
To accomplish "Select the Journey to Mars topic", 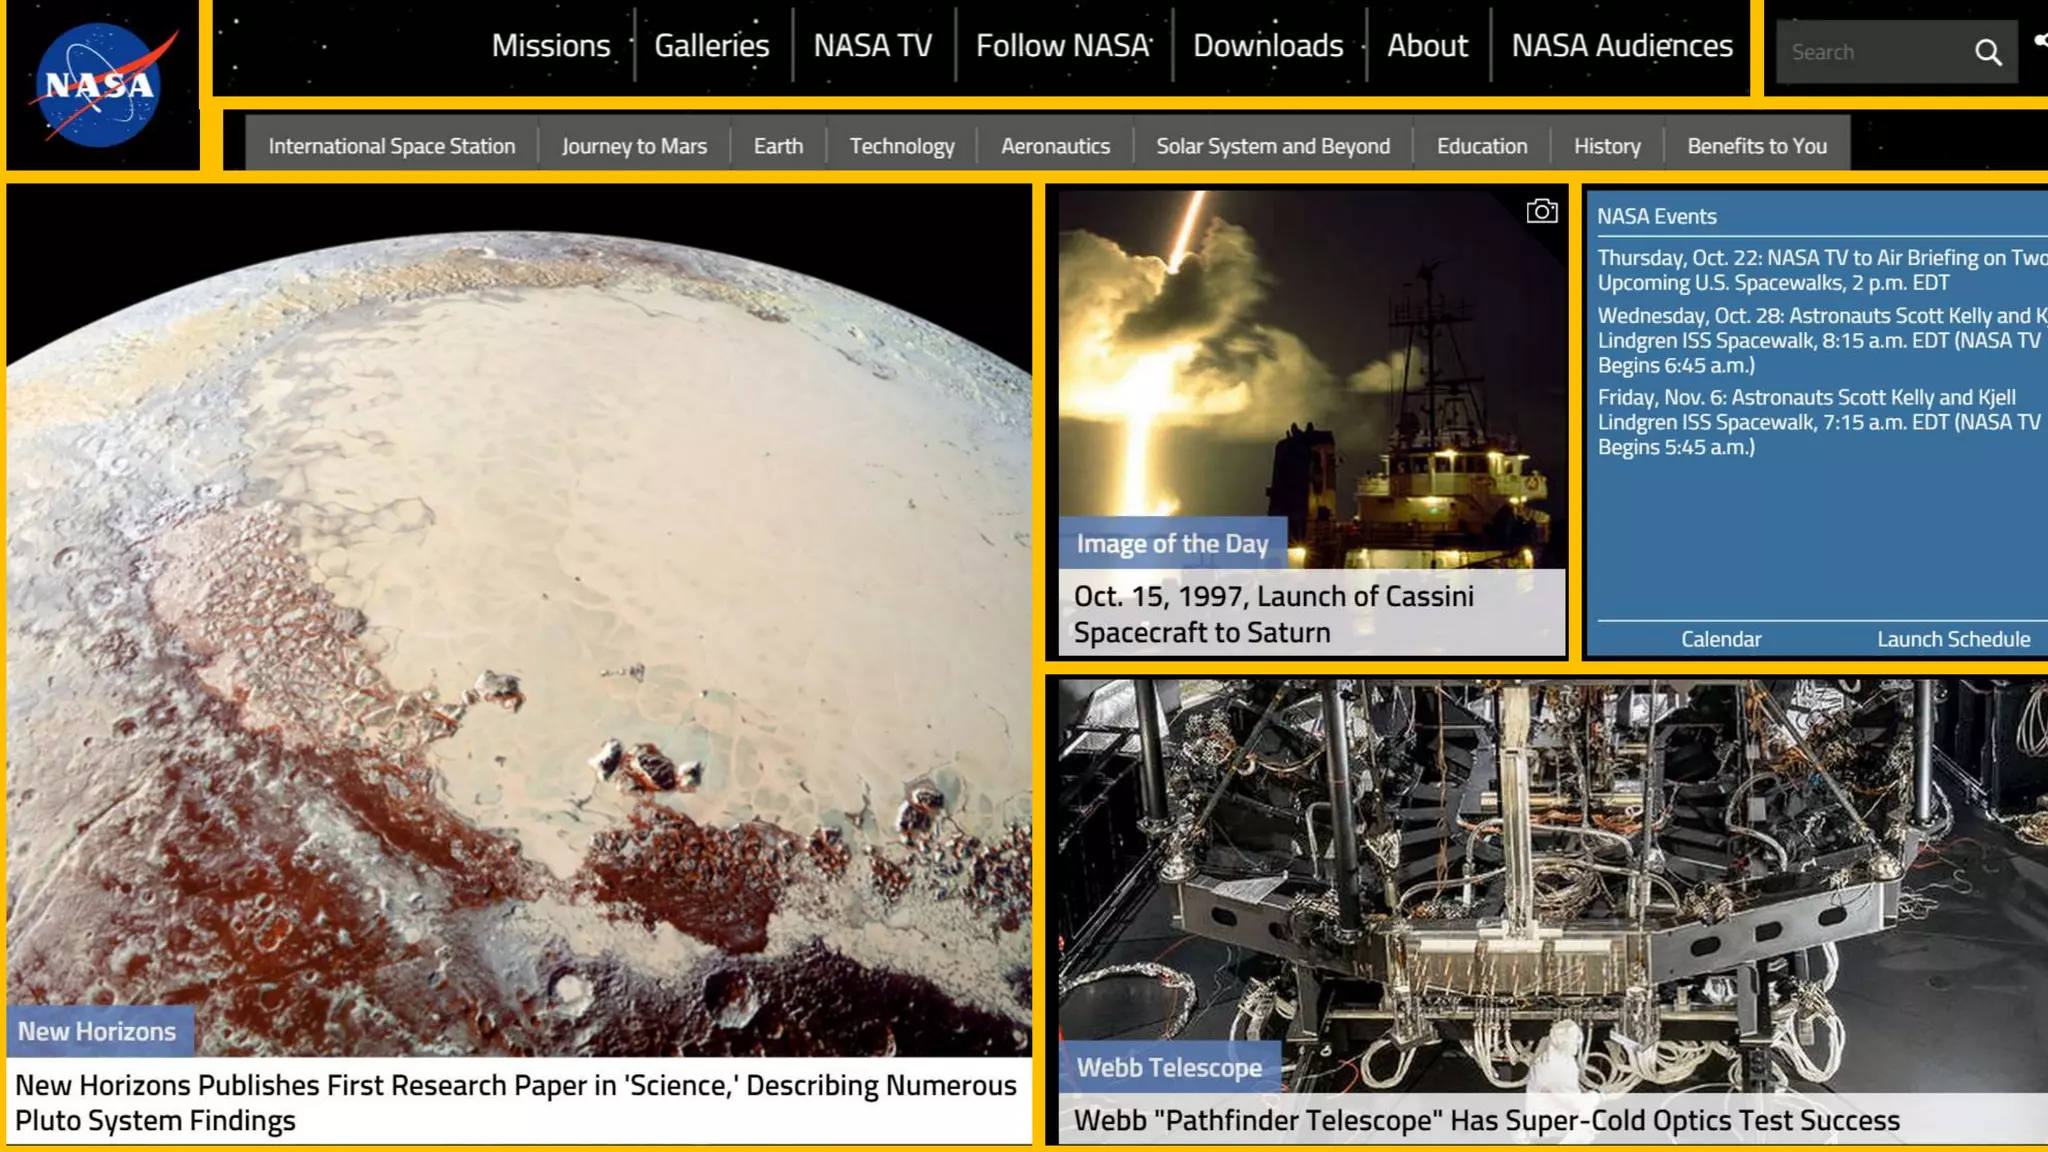I will [x=634, y=146].
